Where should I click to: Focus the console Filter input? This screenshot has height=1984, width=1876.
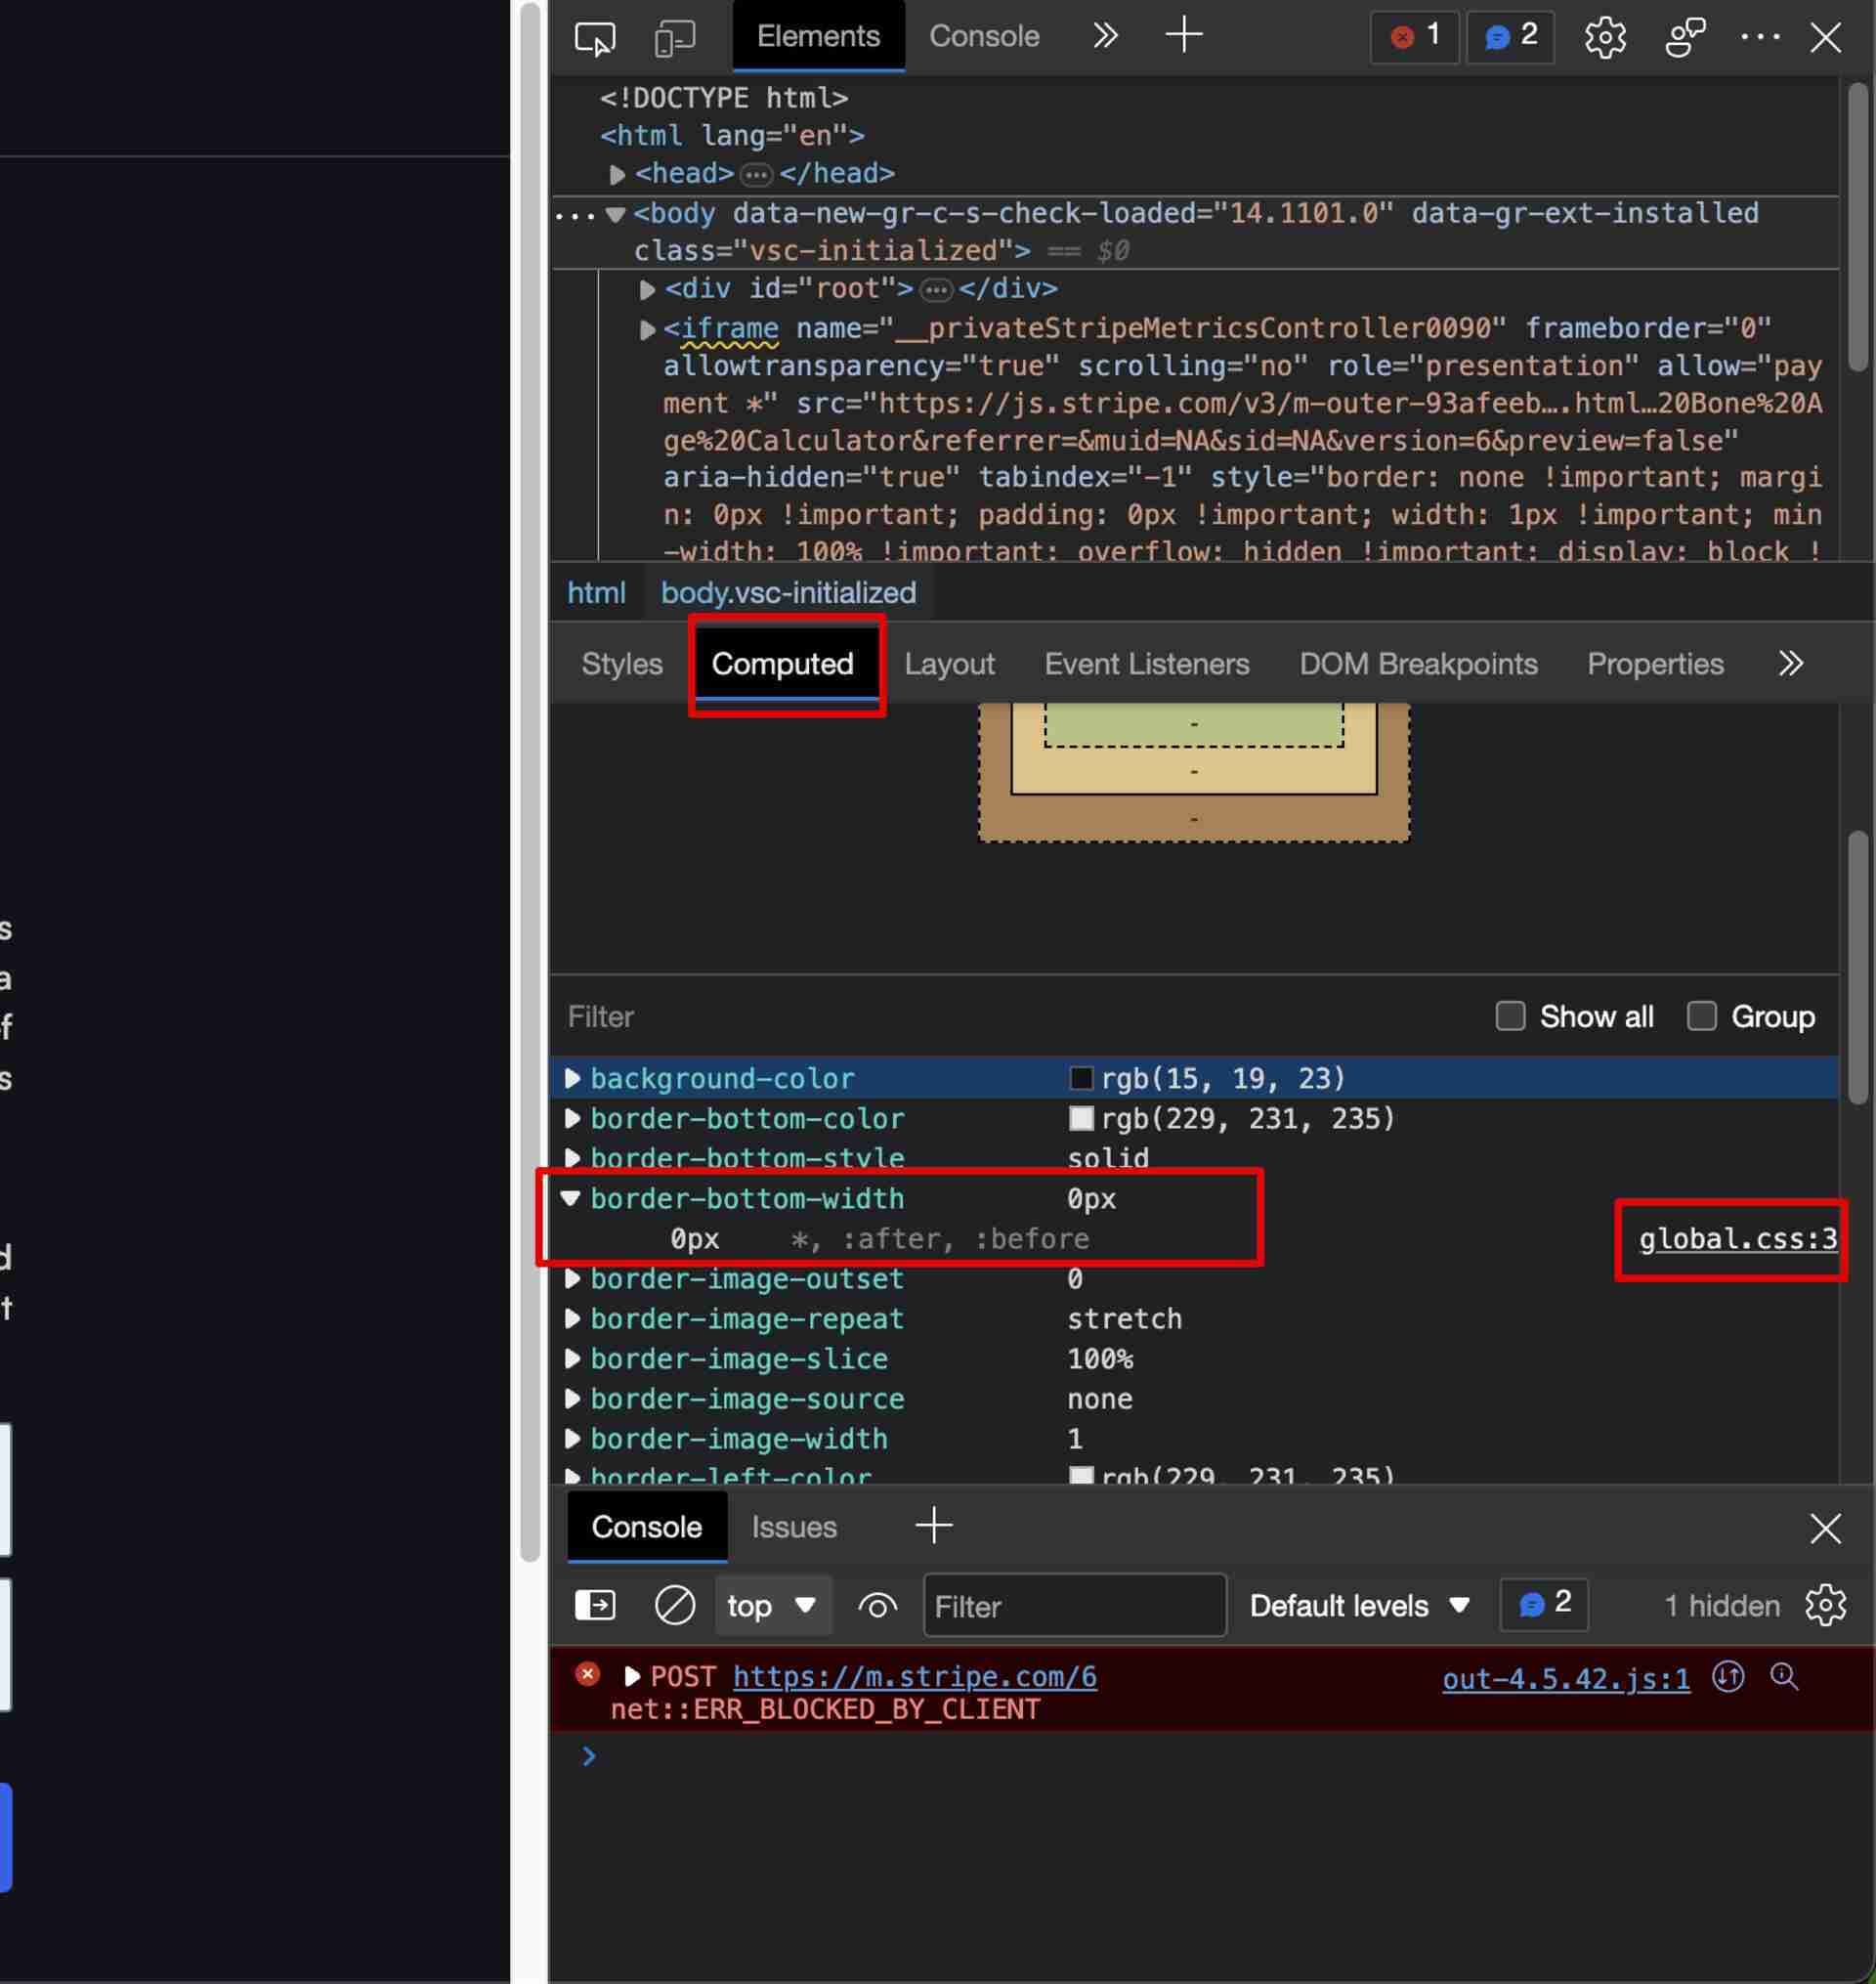1074,1605
